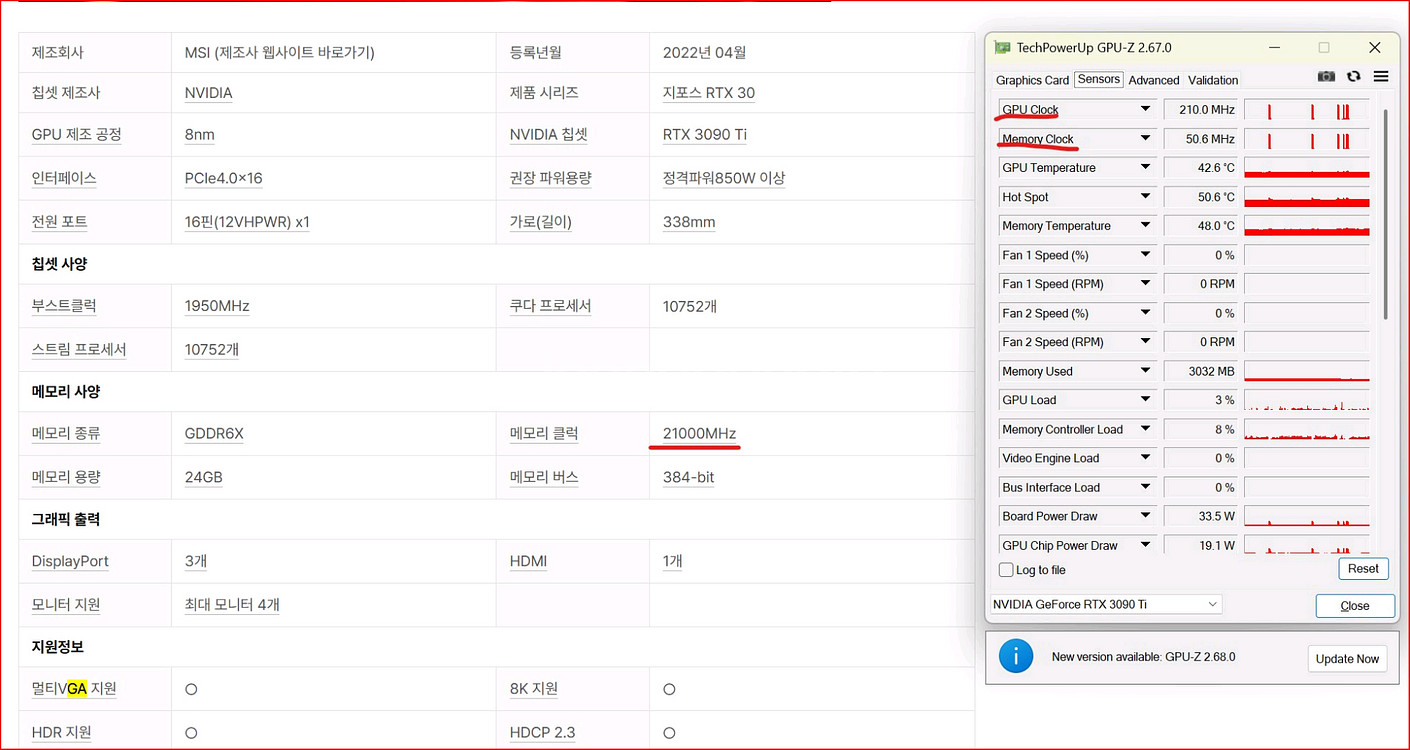Viewport: 1410px width, 750px height.
Task: Switch to the Graphics Card tab
Action: point(1032,80)
